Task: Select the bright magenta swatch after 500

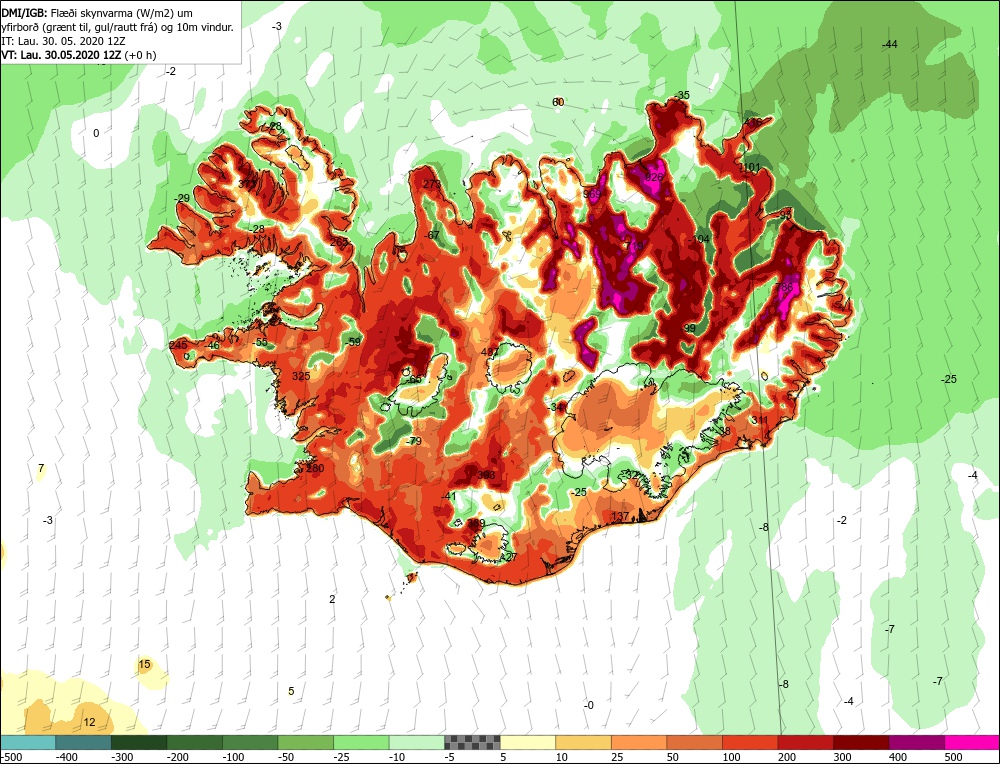Action: pos(971,742)
